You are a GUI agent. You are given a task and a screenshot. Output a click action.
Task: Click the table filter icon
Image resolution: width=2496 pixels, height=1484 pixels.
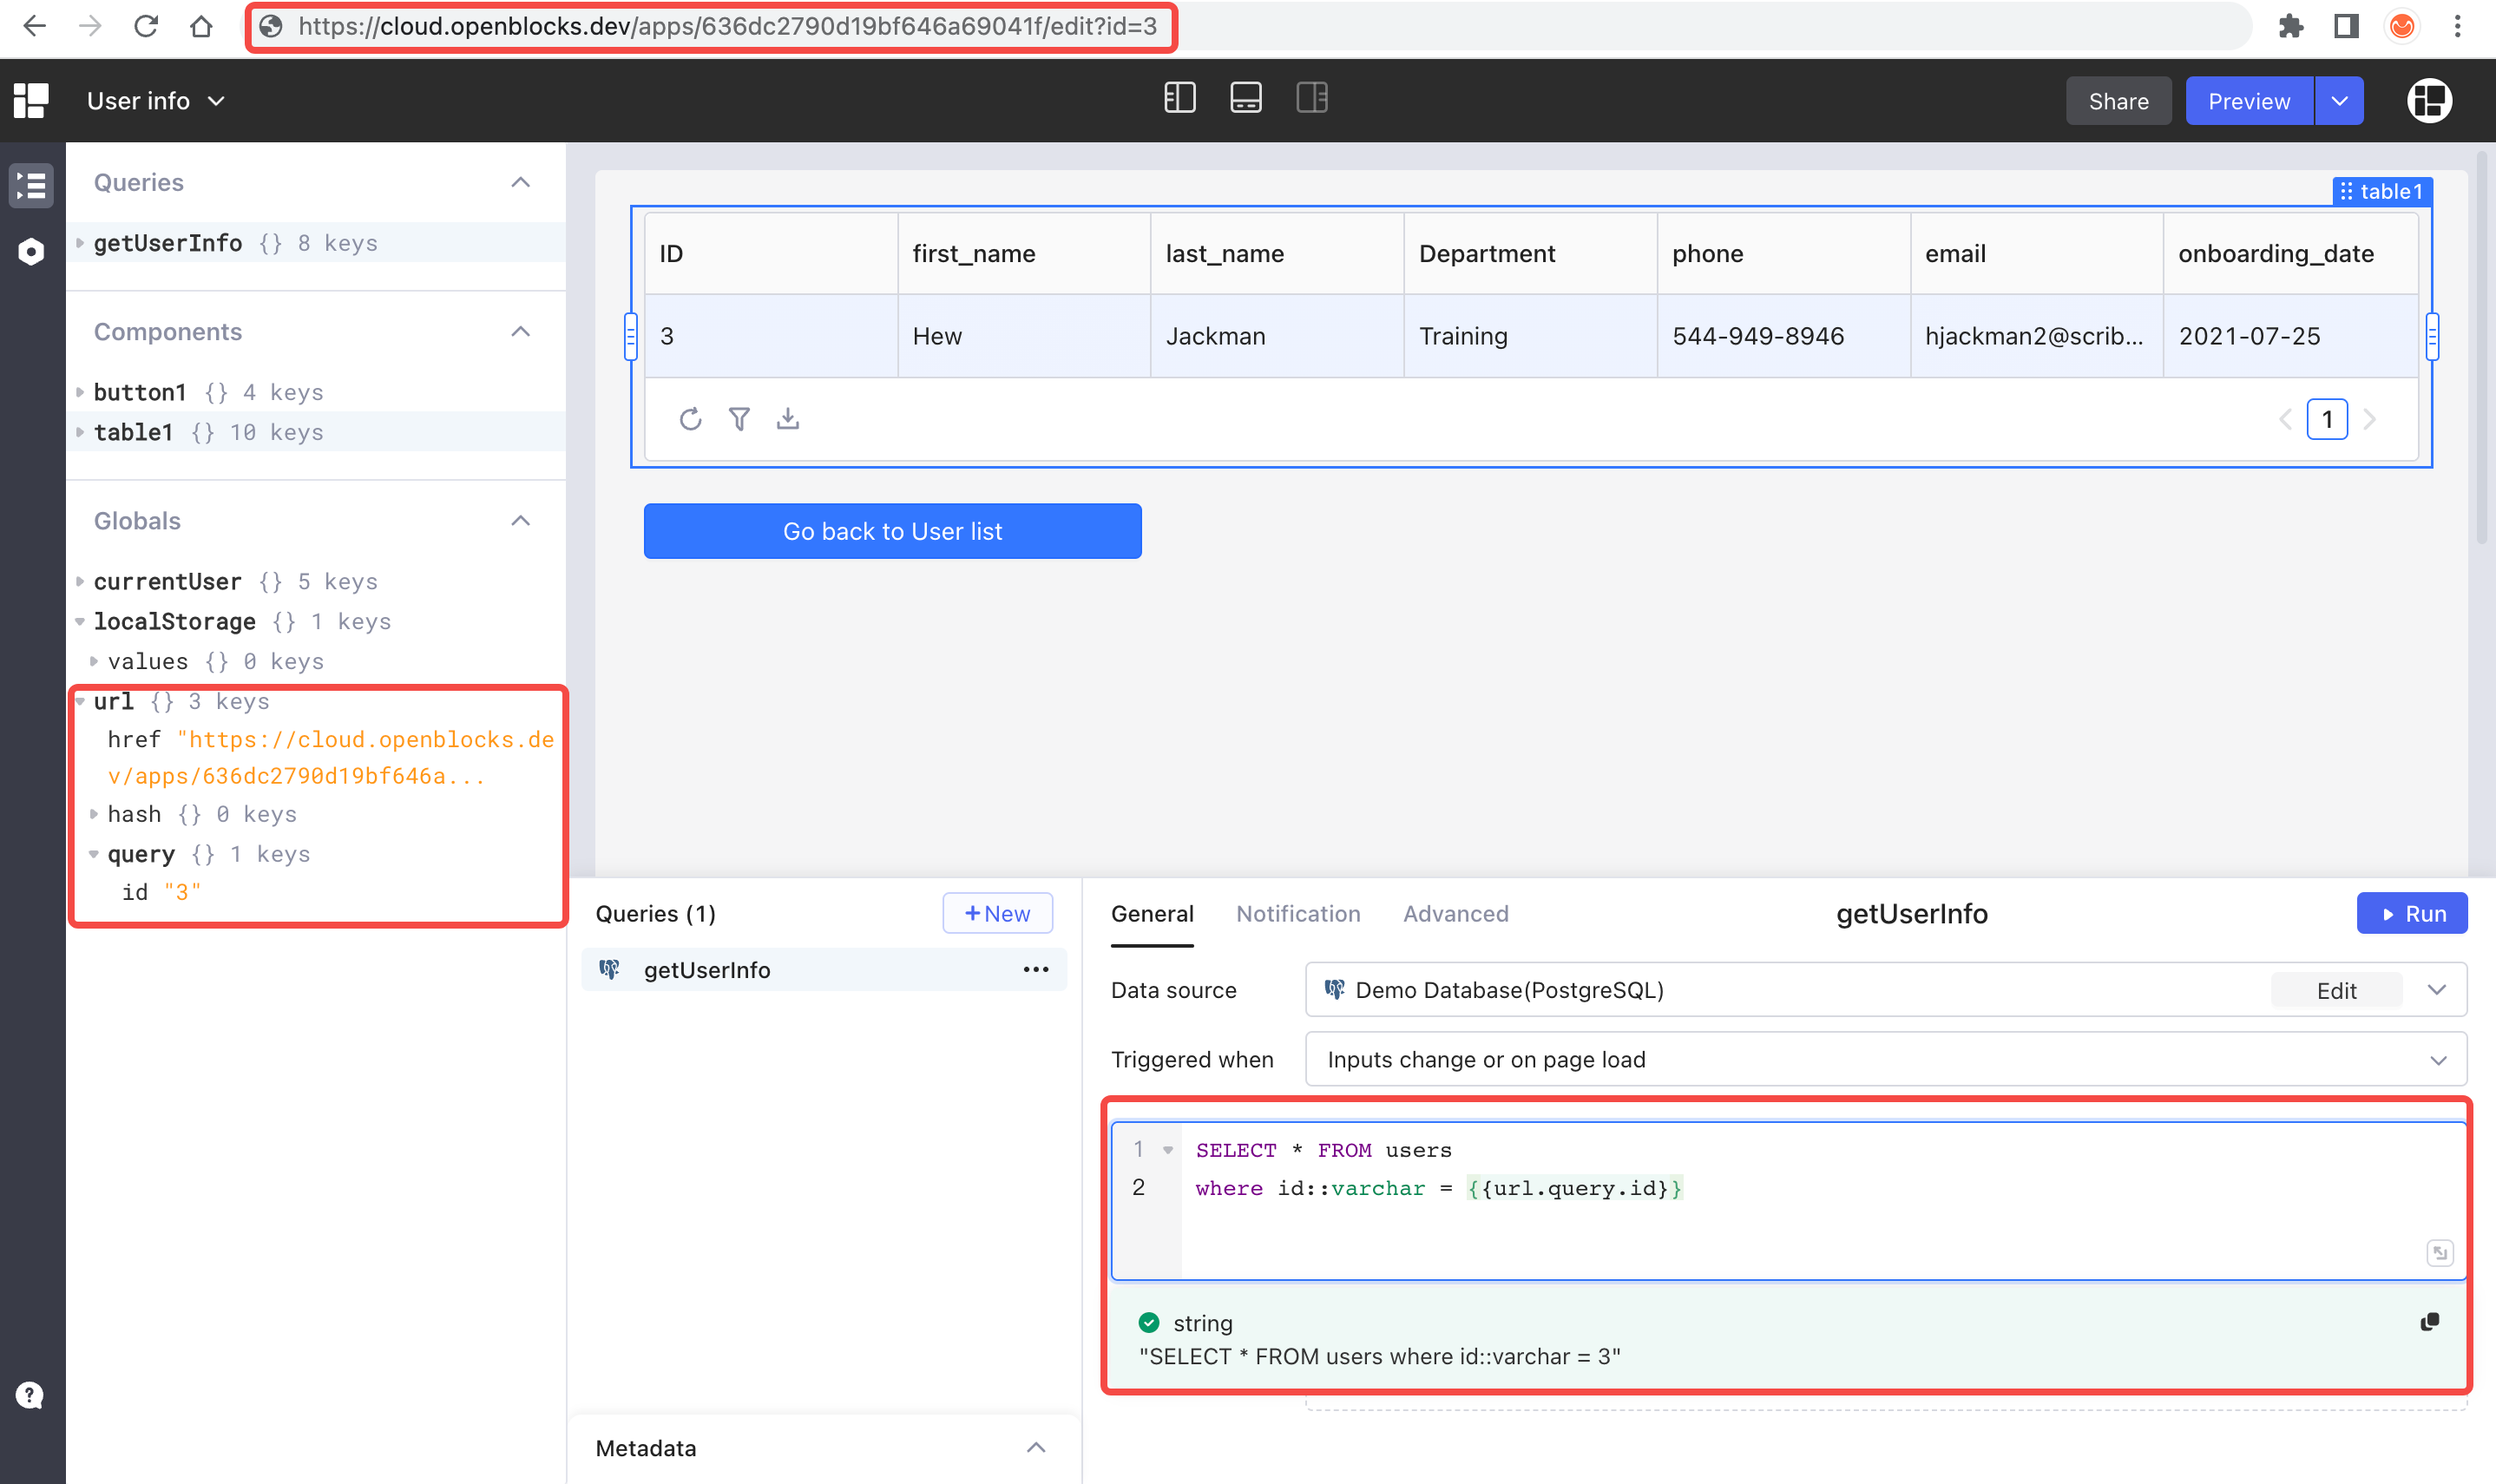739,419
